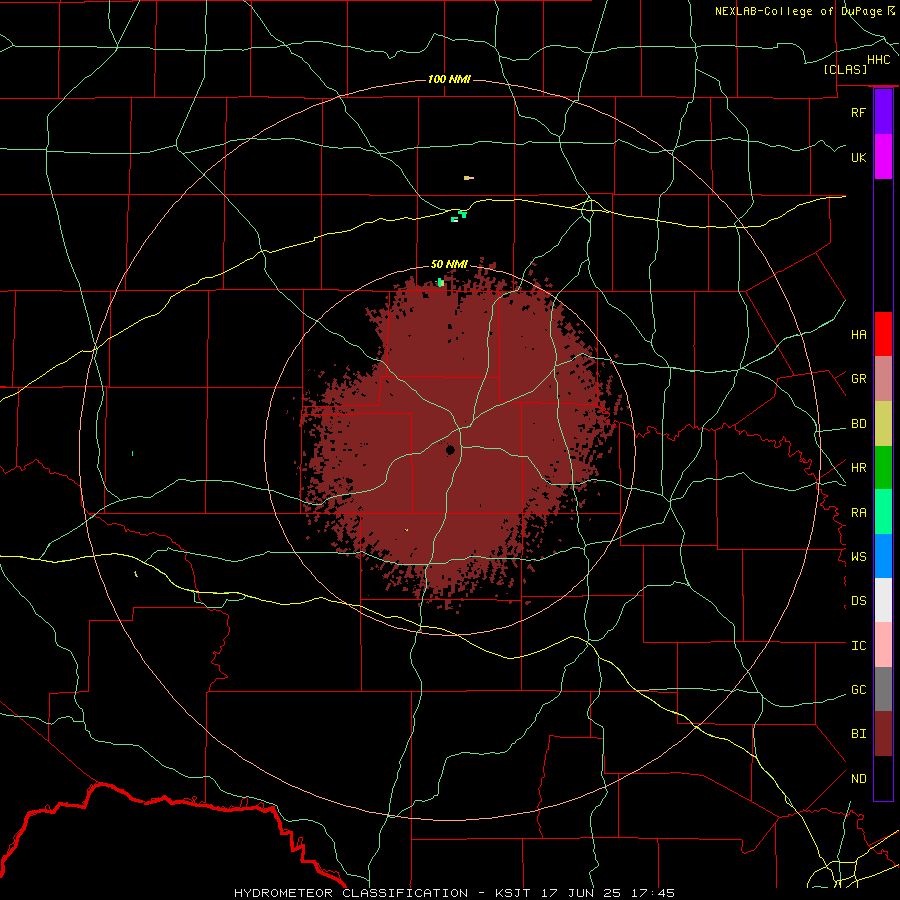Screen dimensions: 900x900
Task: Click the RF purple legend swatch
Action: (x=883, y=112)
